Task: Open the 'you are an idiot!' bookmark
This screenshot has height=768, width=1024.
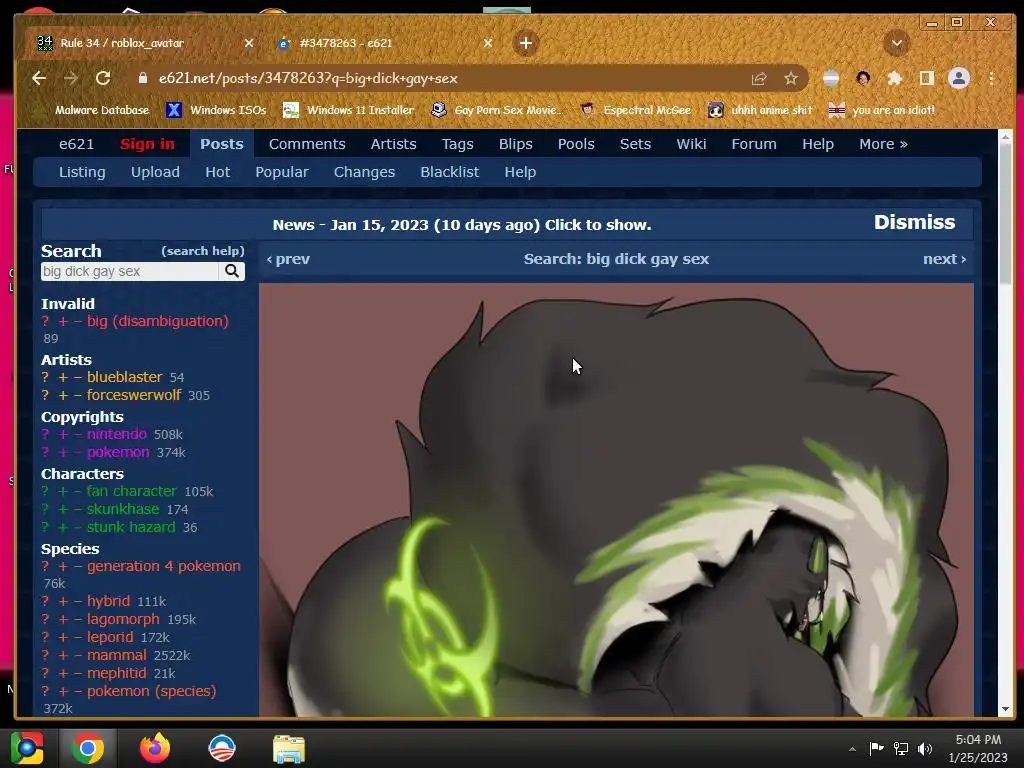Action: [x=880, y=110]
